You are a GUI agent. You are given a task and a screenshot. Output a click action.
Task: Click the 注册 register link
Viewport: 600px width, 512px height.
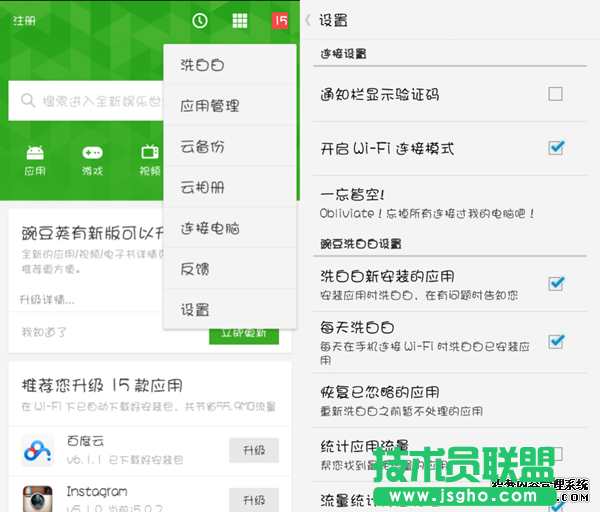click(x=24, y=21)
